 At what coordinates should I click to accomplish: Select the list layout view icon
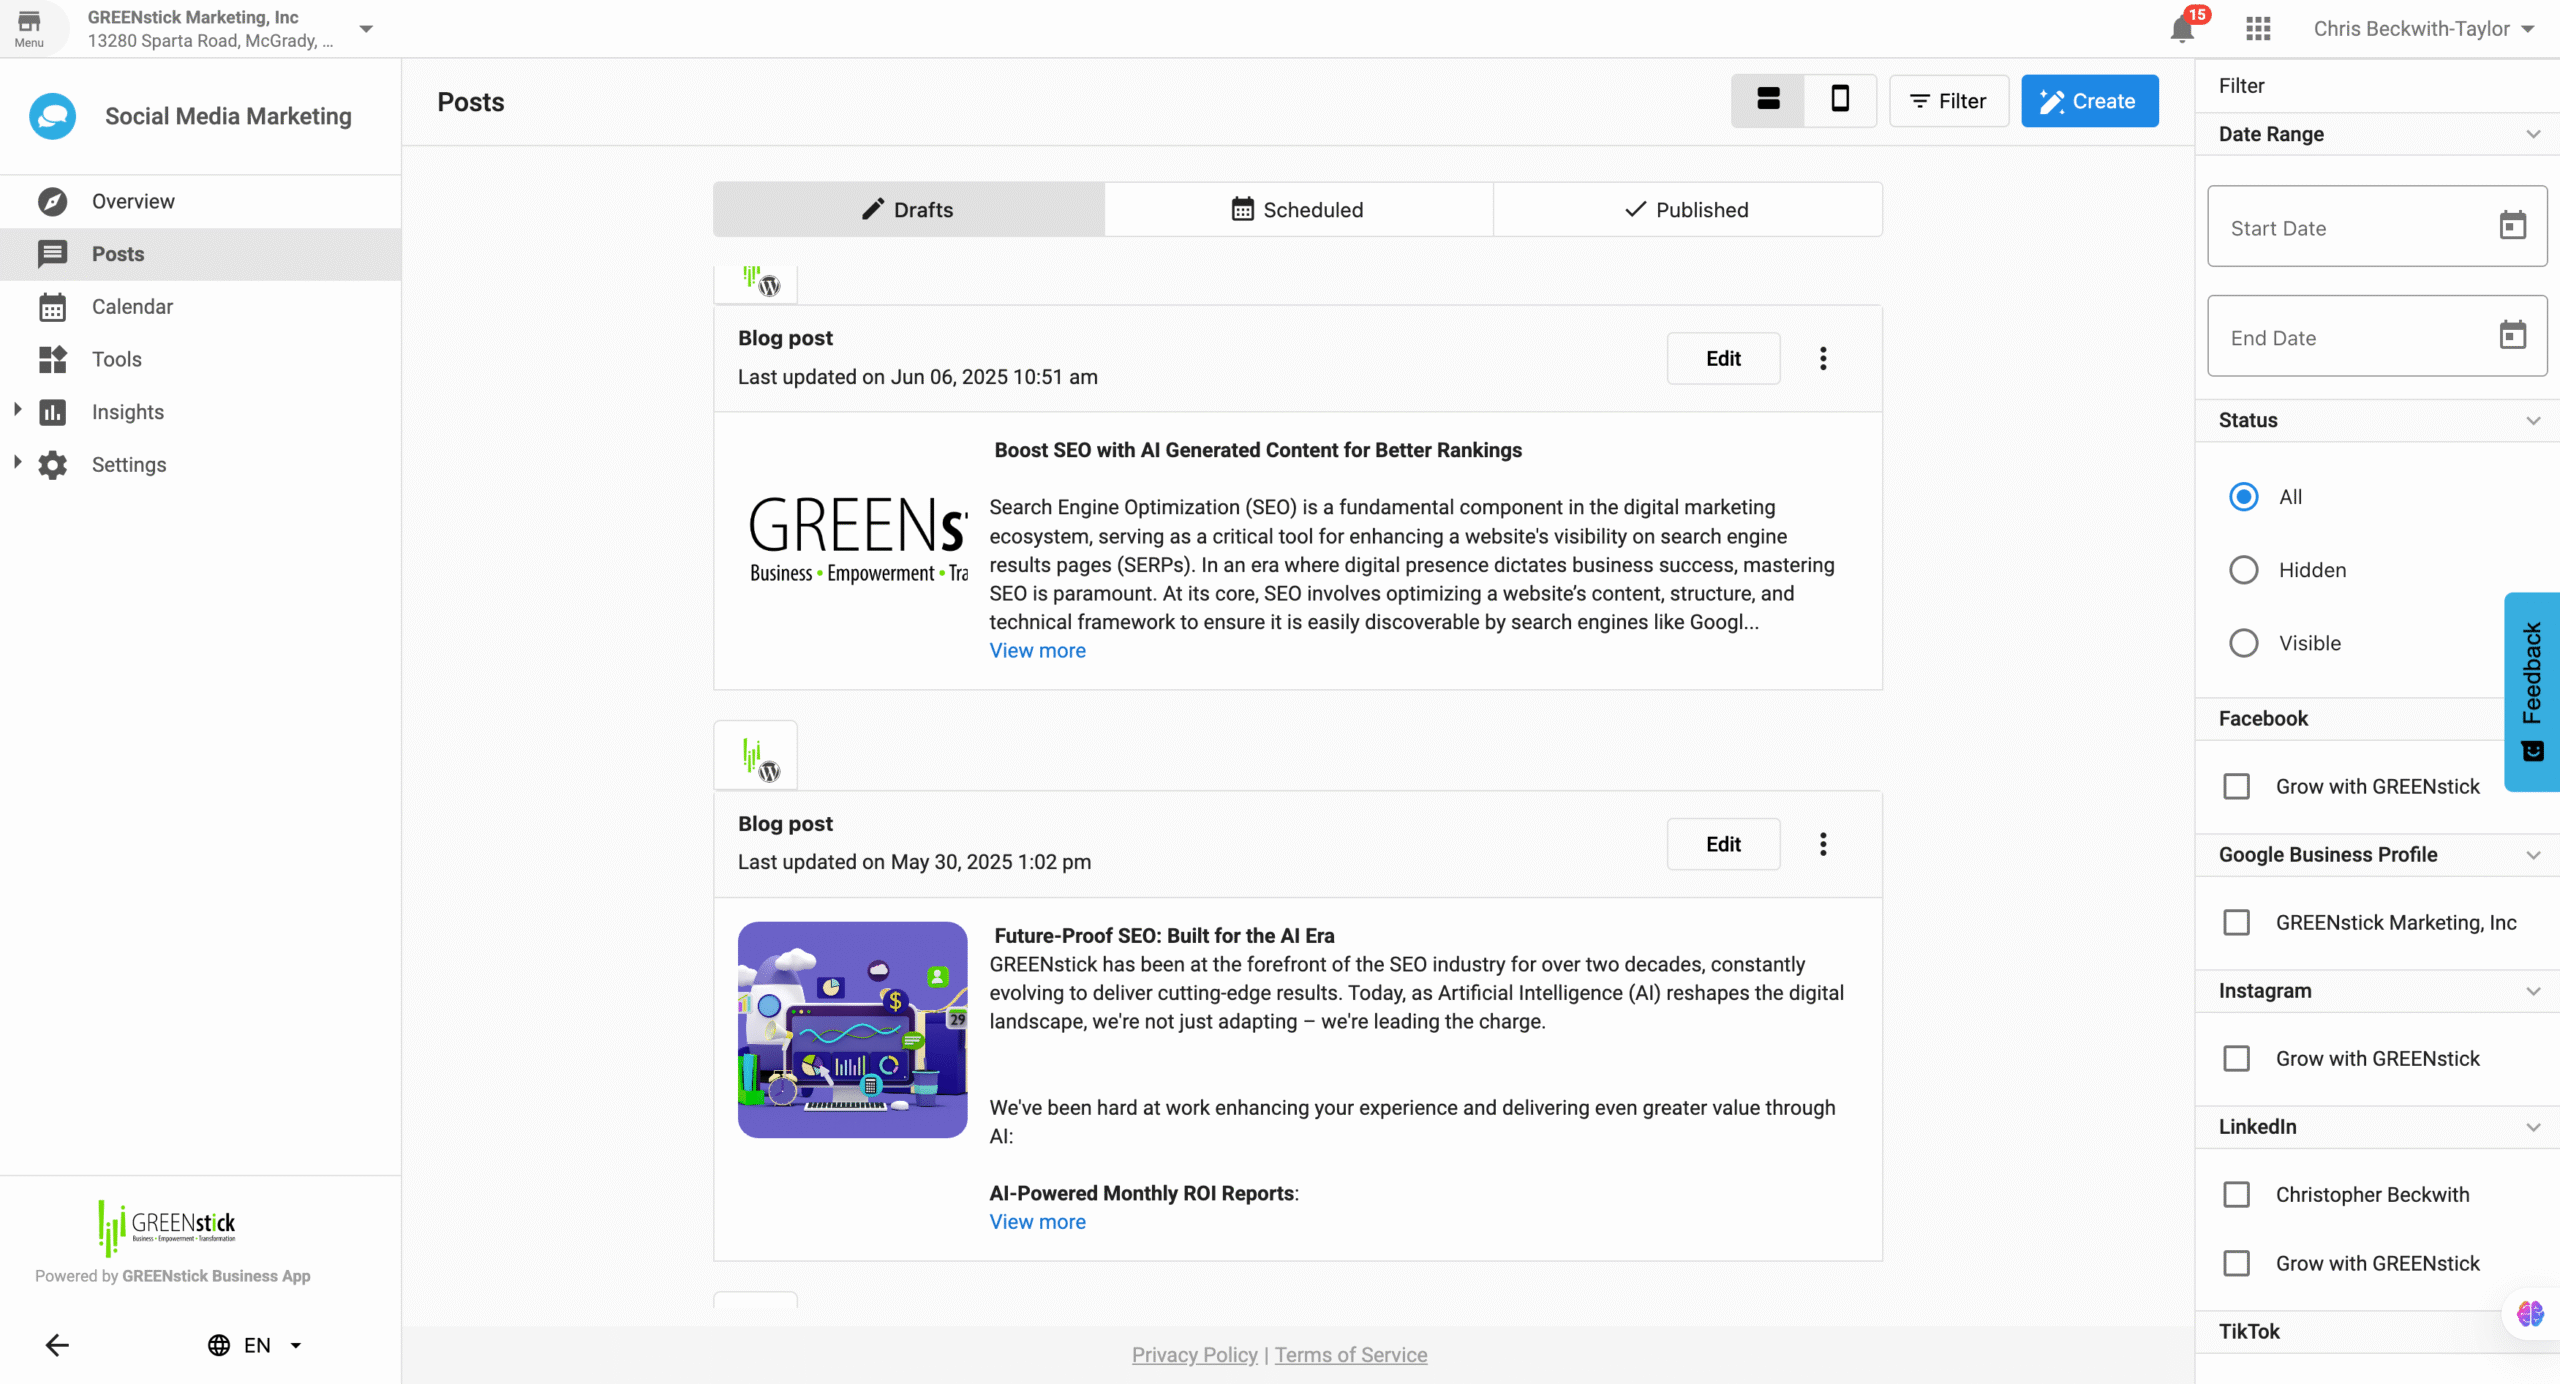tap(1768, 100)
